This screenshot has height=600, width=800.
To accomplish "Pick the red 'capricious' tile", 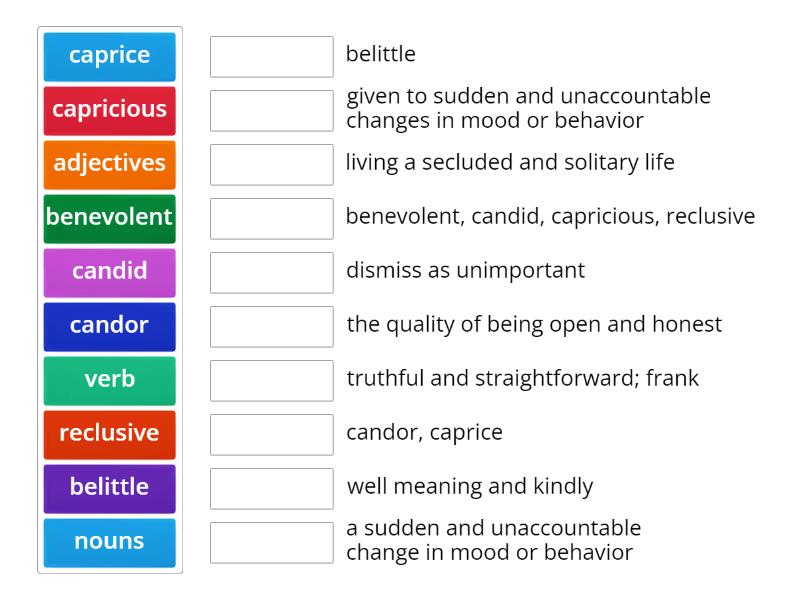I will click(110, 111).
